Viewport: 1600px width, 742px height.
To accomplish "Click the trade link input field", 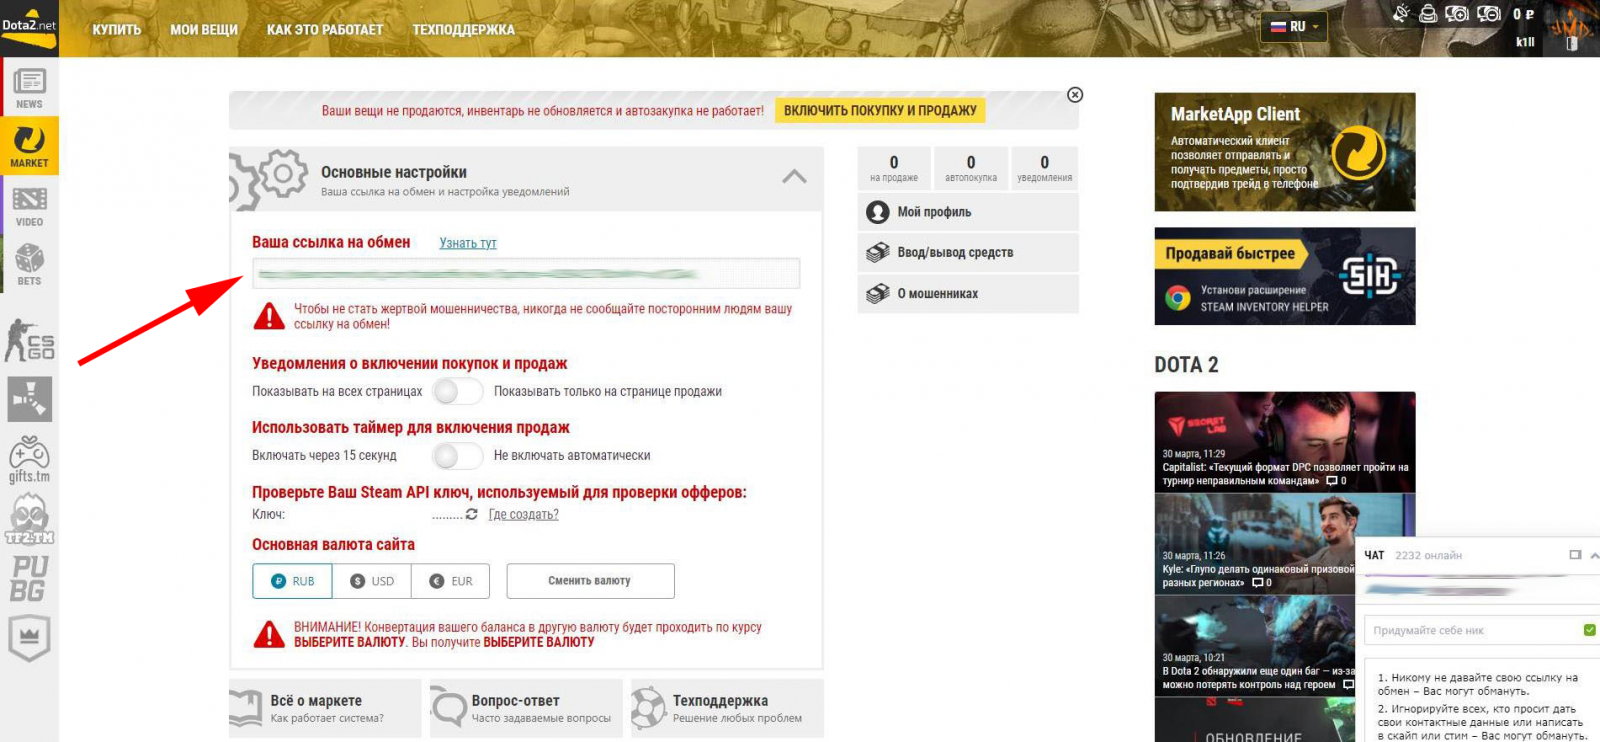I will click(x=526, y=273).
